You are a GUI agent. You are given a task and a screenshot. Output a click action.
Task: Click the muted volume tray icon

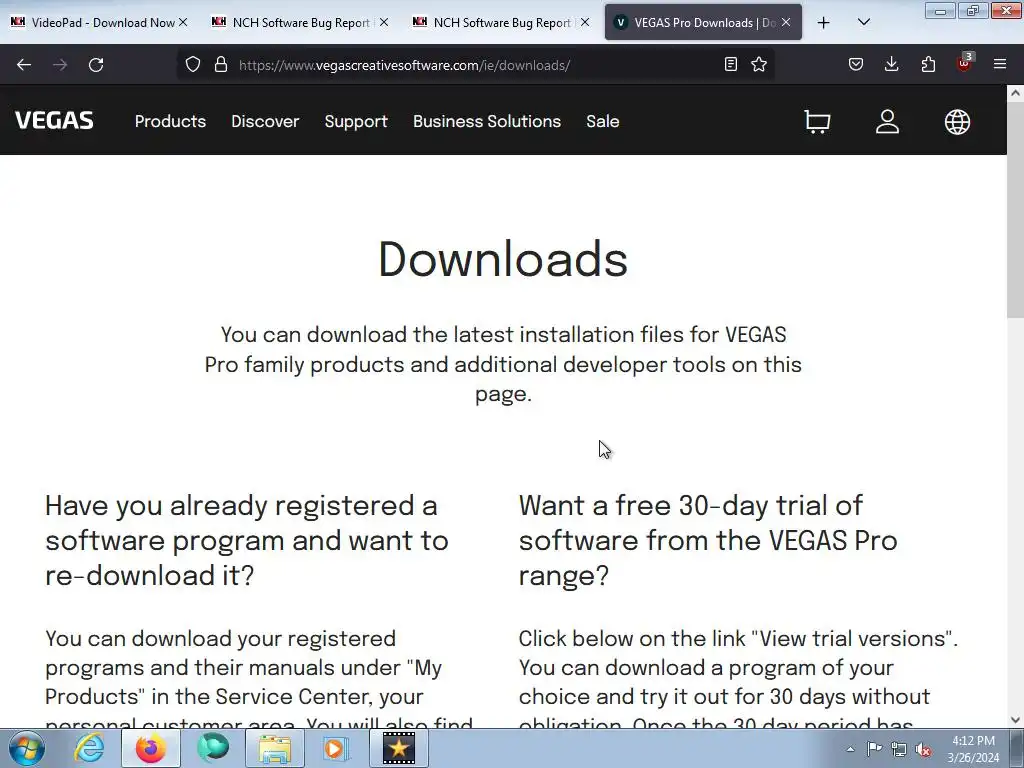(923, 750)
